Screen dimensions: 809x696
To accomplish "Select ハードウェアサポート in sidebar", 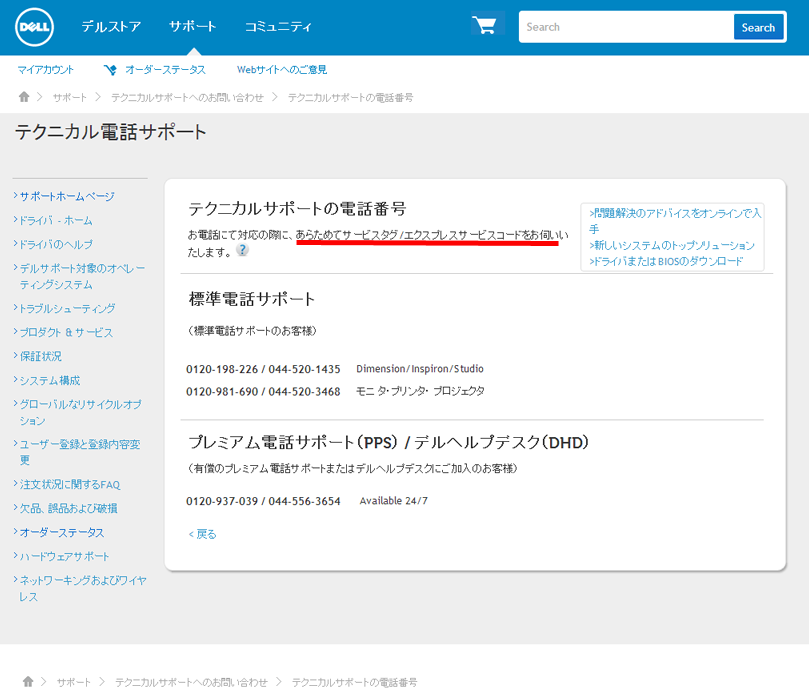I will tap(65, 556).
